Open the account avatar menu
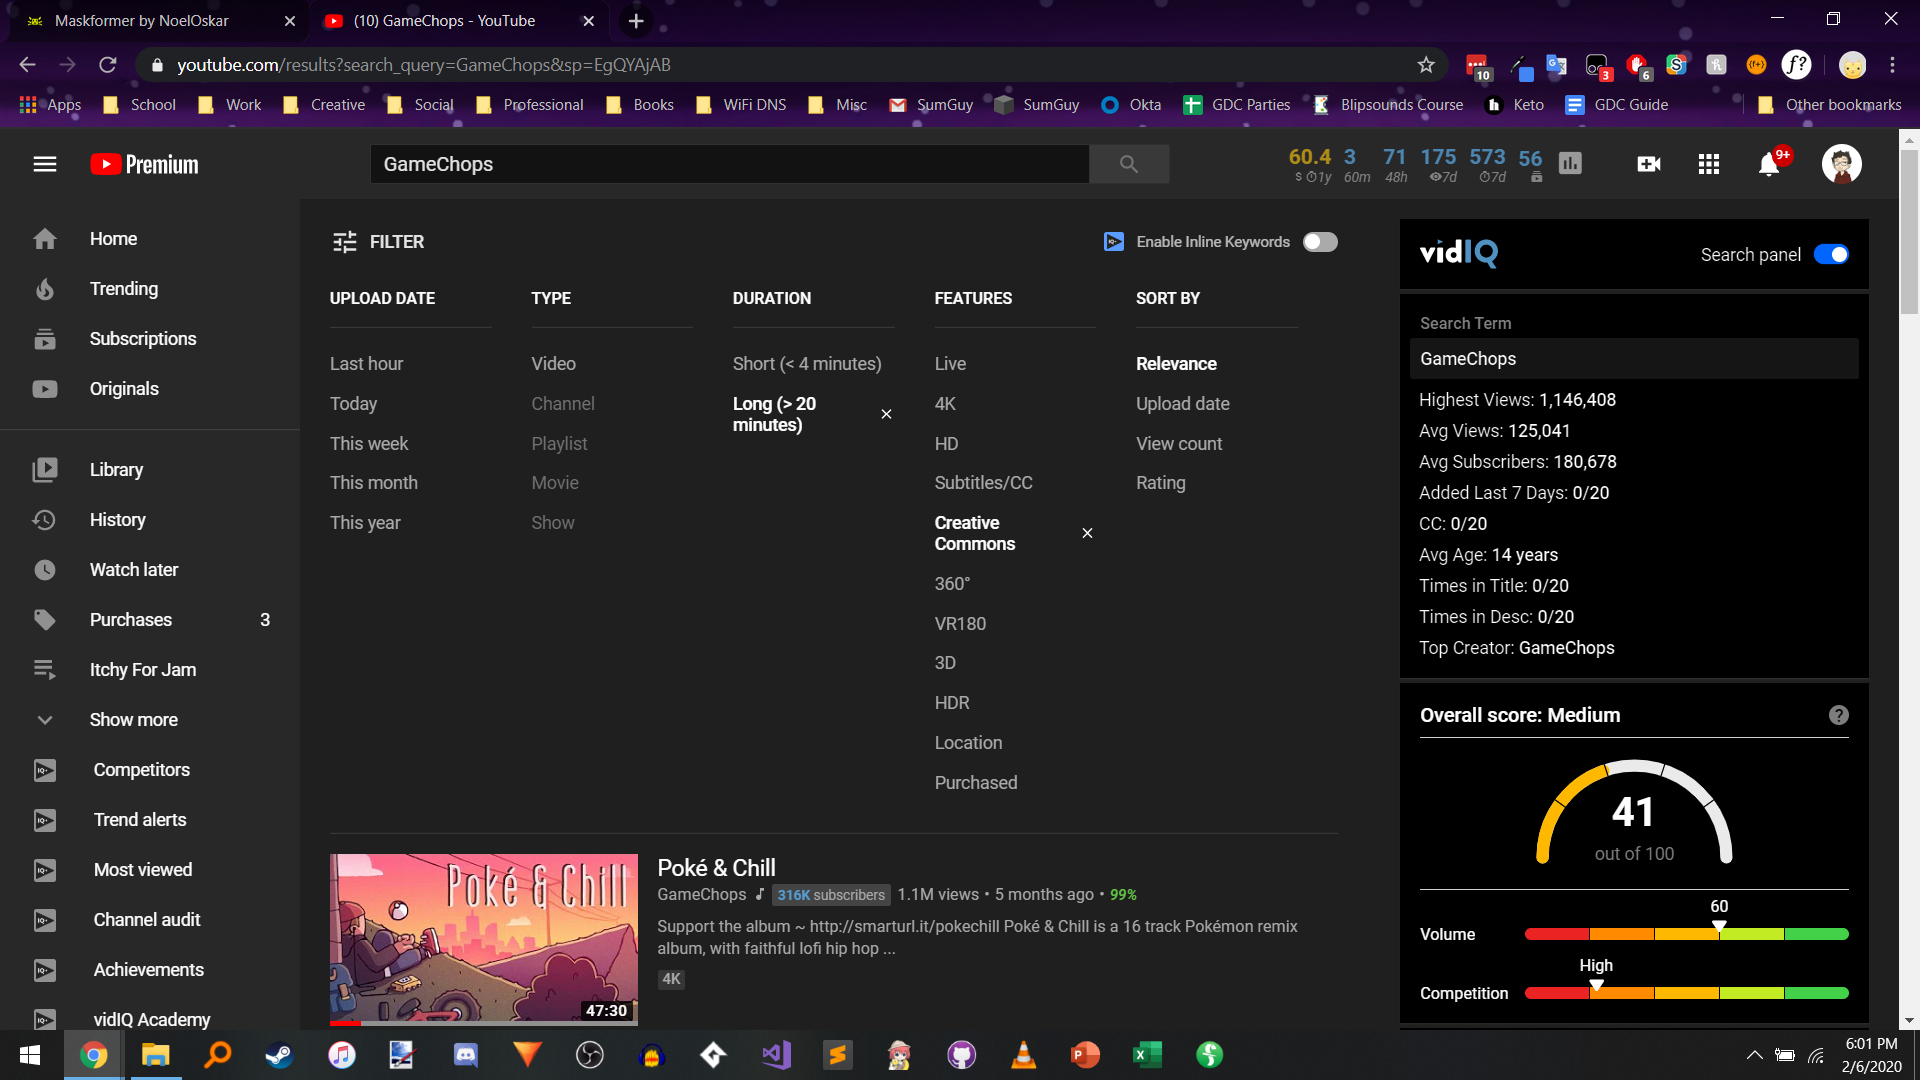Screen dimensions: 1920x1080 [x=1841, y=164]
